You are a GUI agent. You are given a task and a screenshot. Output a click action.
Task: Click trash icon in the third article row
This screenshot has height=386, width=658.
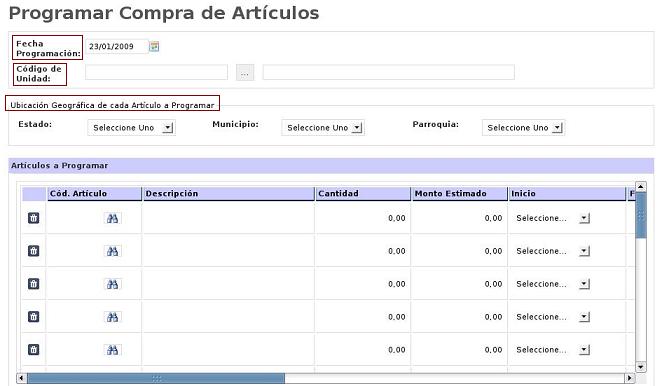[34, 284]
